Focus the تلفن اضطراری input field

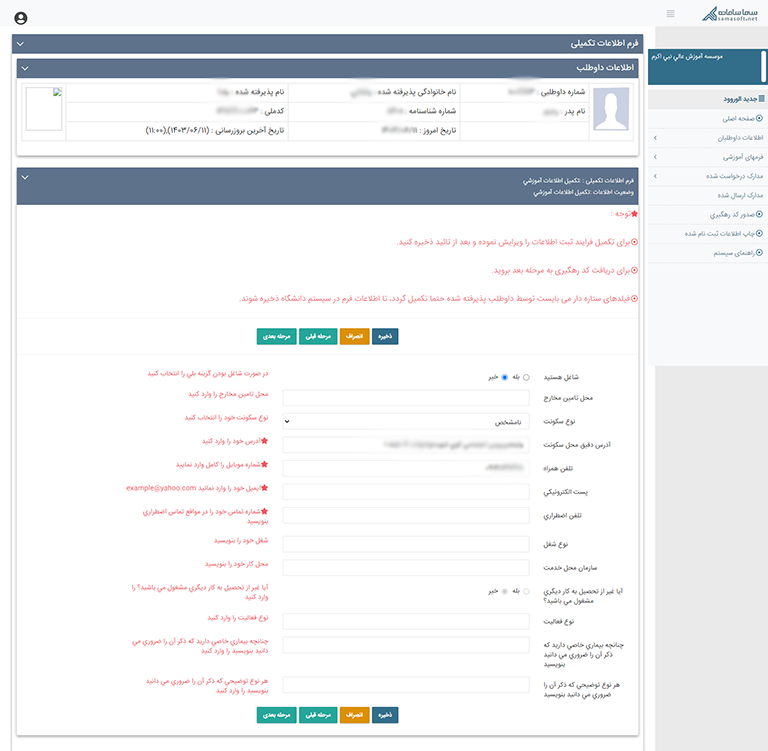[406, 515]
